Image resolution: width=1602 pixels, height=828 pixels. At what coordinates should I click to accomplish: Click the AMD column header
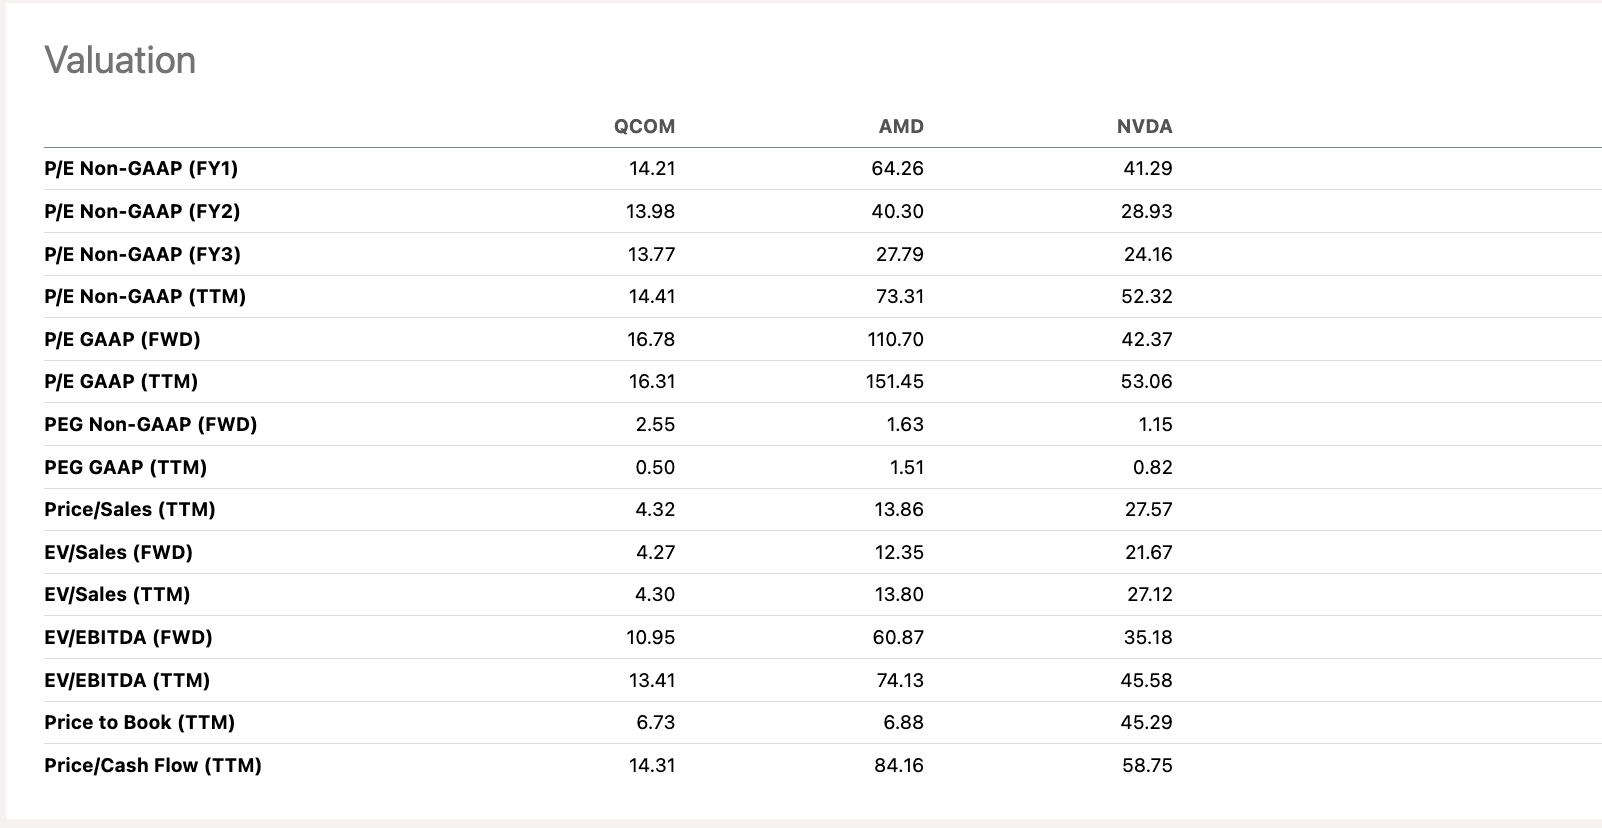(901, 127)
